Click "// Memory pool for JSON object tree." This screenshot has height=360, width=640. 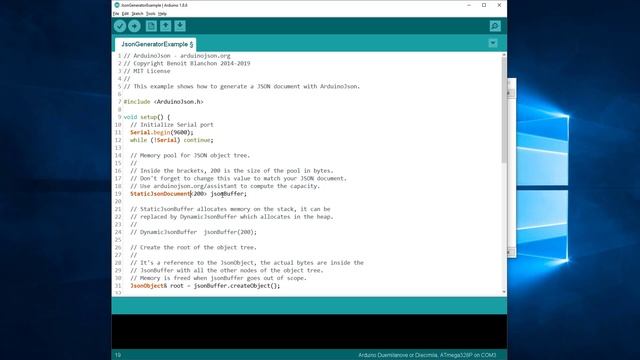tap(190, 156)
